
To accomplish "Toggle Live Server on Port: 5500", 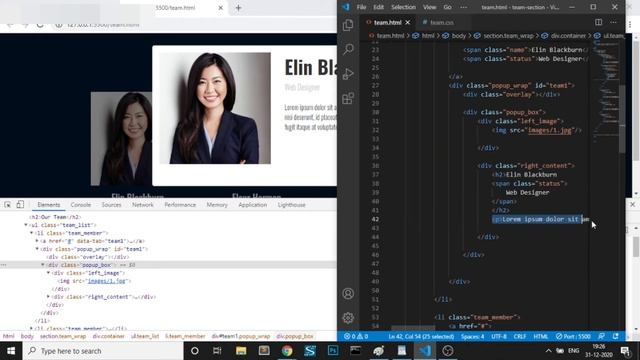I will 573,336.
